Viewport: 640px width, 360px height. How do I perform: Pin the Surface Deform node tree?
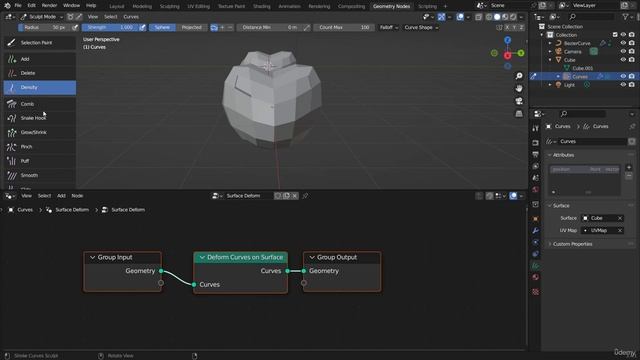pos(305,196)
